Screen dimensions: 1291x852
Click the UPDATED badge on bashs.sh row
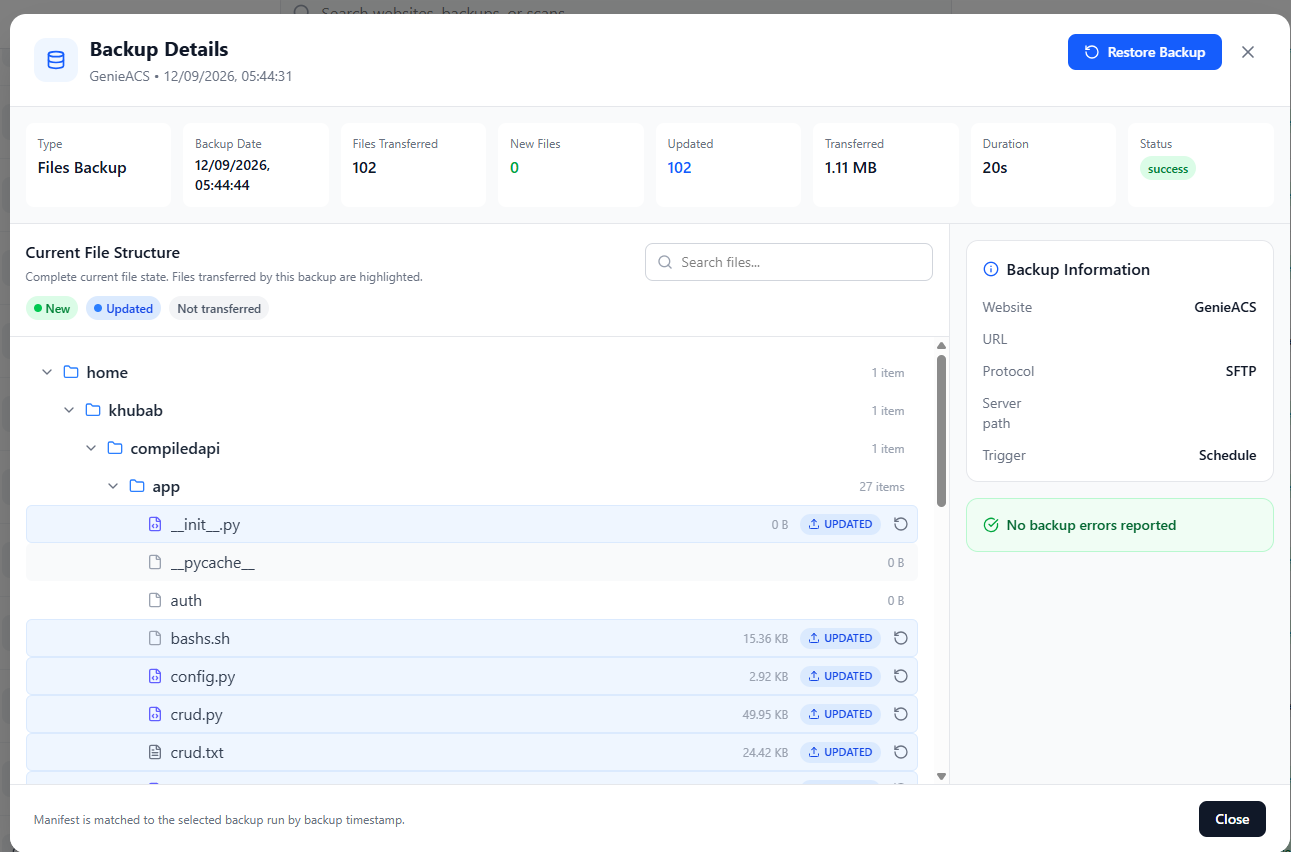840,638
